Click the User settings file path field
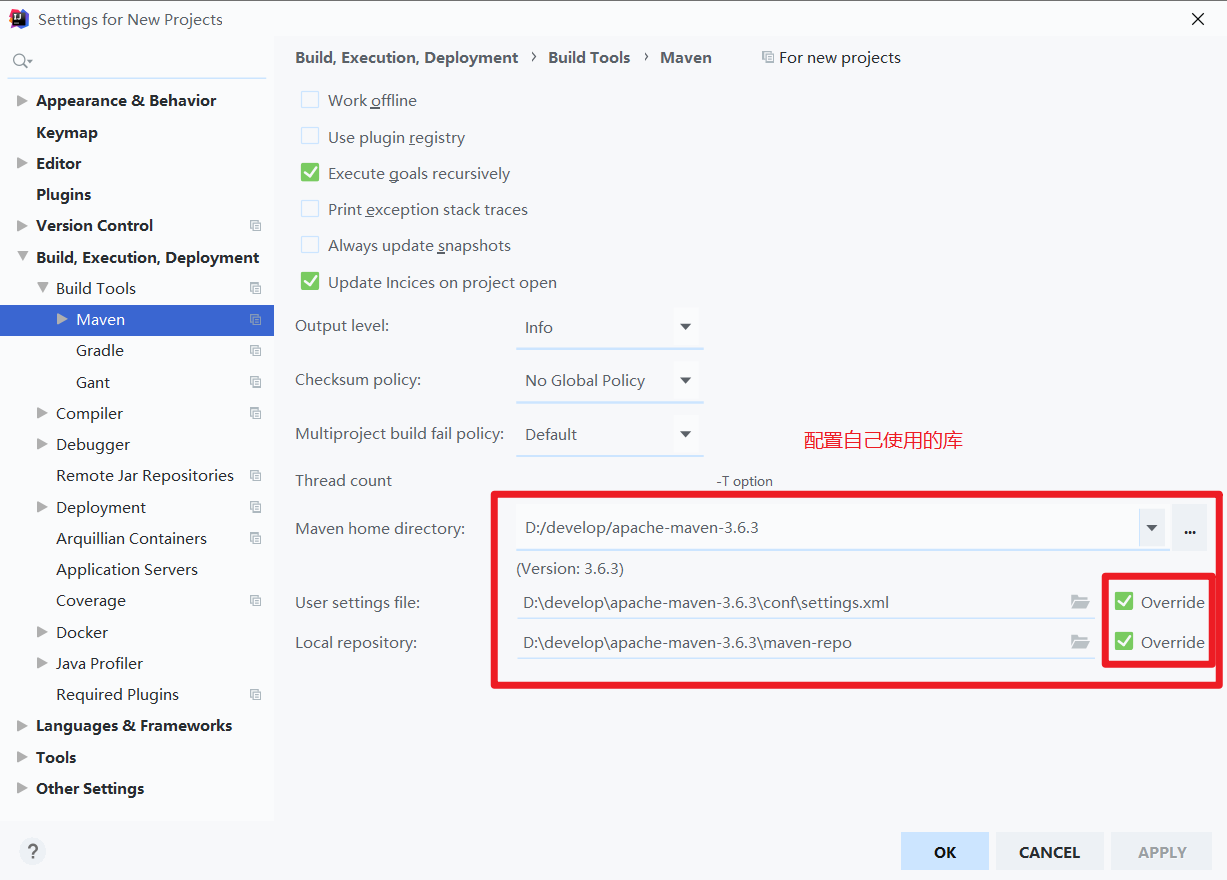 (x=805, y=602)
